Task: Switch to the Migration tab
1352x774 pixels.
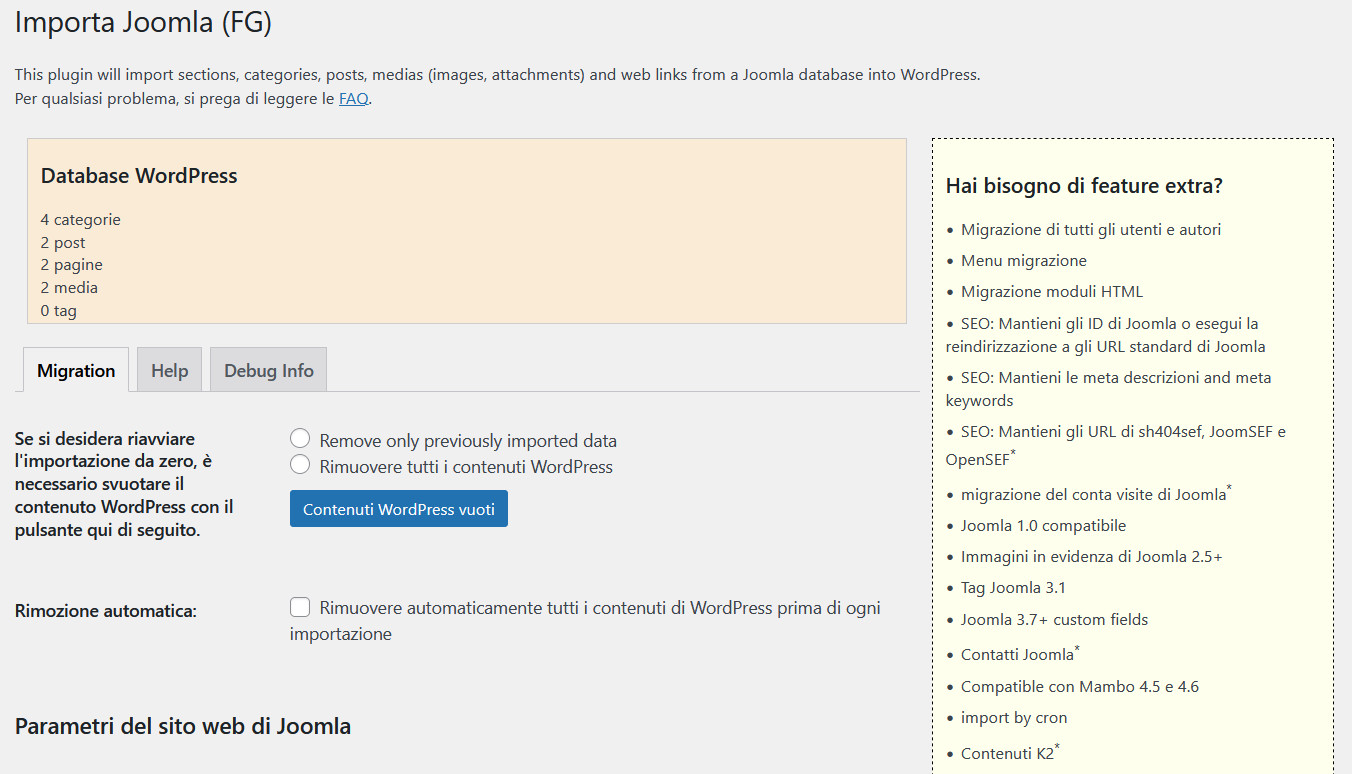Action: tap(76, 370)
